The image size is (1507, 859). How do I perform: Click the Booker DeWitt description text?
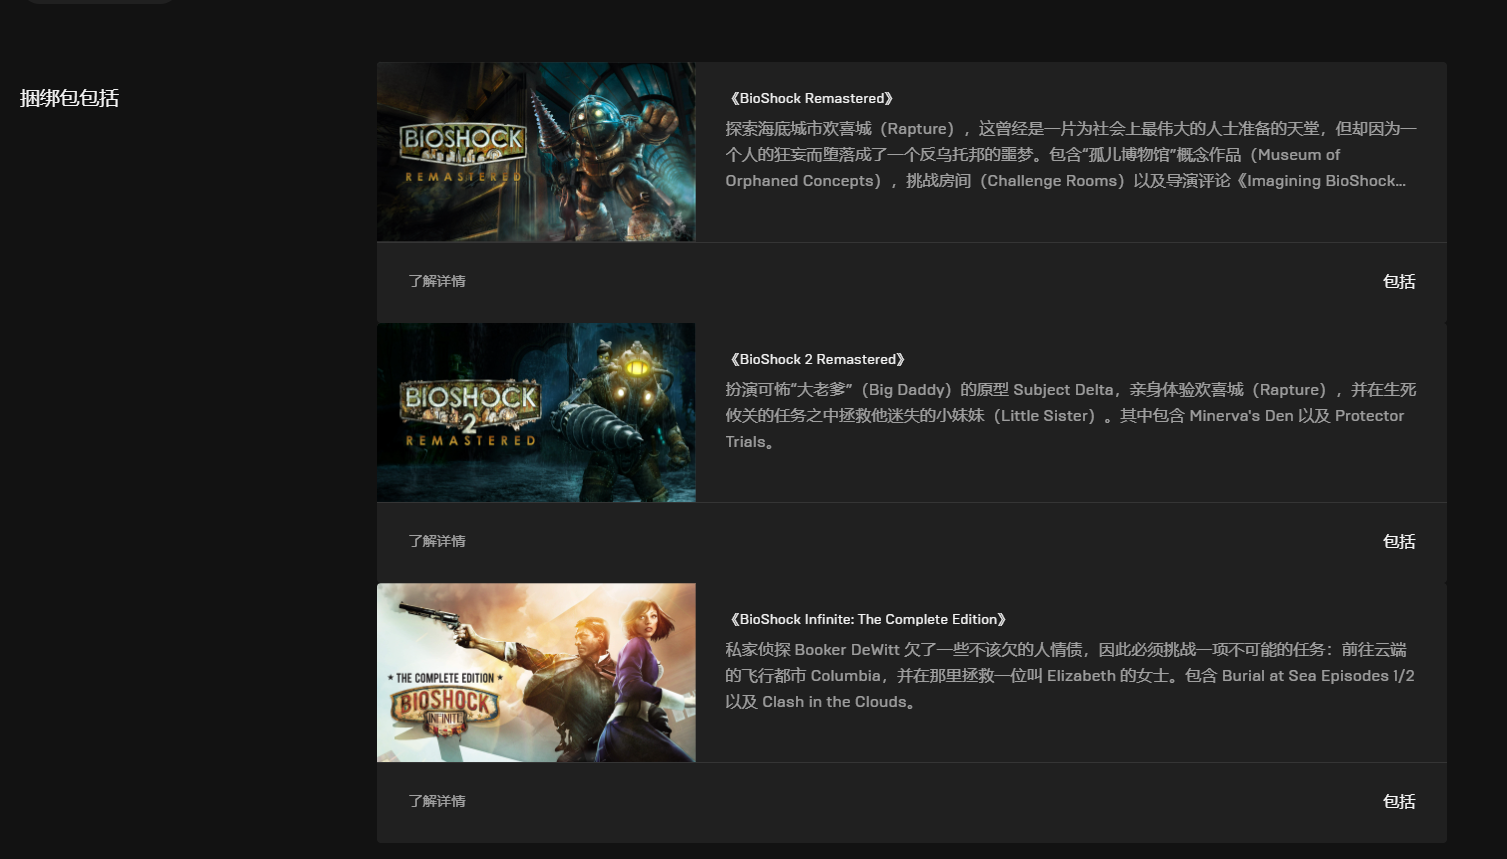coord(1068,675)
